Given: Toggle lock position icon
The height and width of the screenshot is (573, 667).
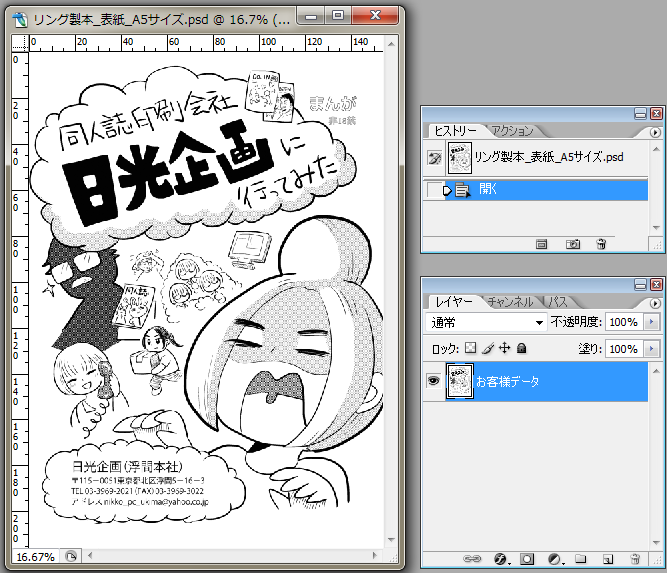Looking at the screenshot, I should [505, 348].
